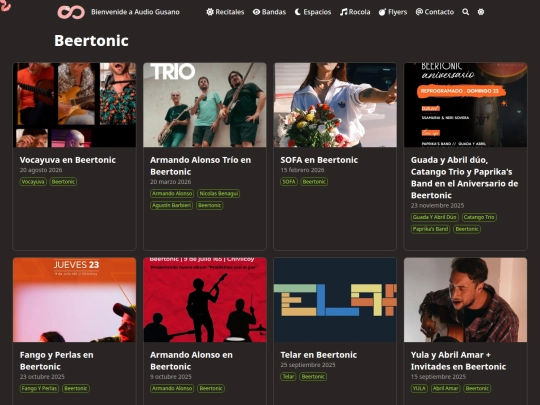Select the YULA tag
This screenshot has width=540, height=405.
click(419, 388)
